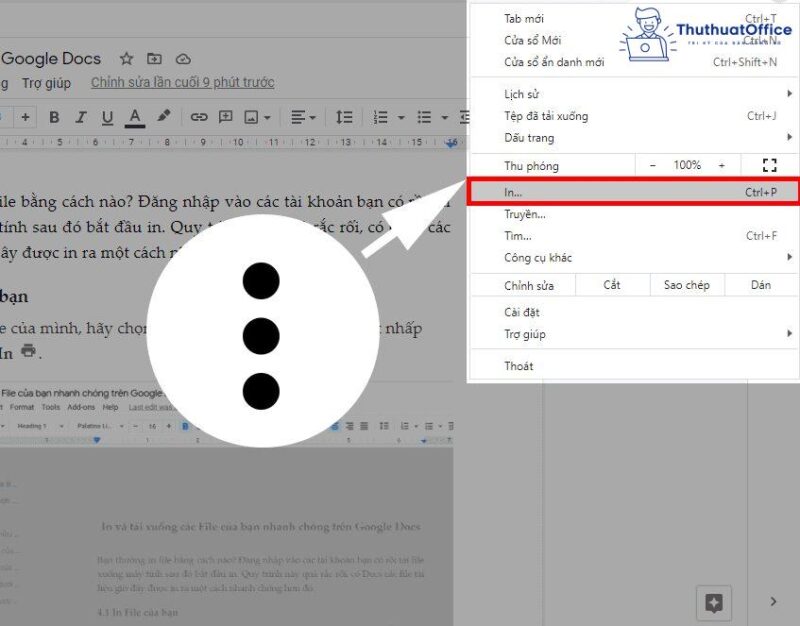Expand the 'Trợ giúp' submenu in Chrome menu
Screen dimensions: 800x626
[633, 334]
